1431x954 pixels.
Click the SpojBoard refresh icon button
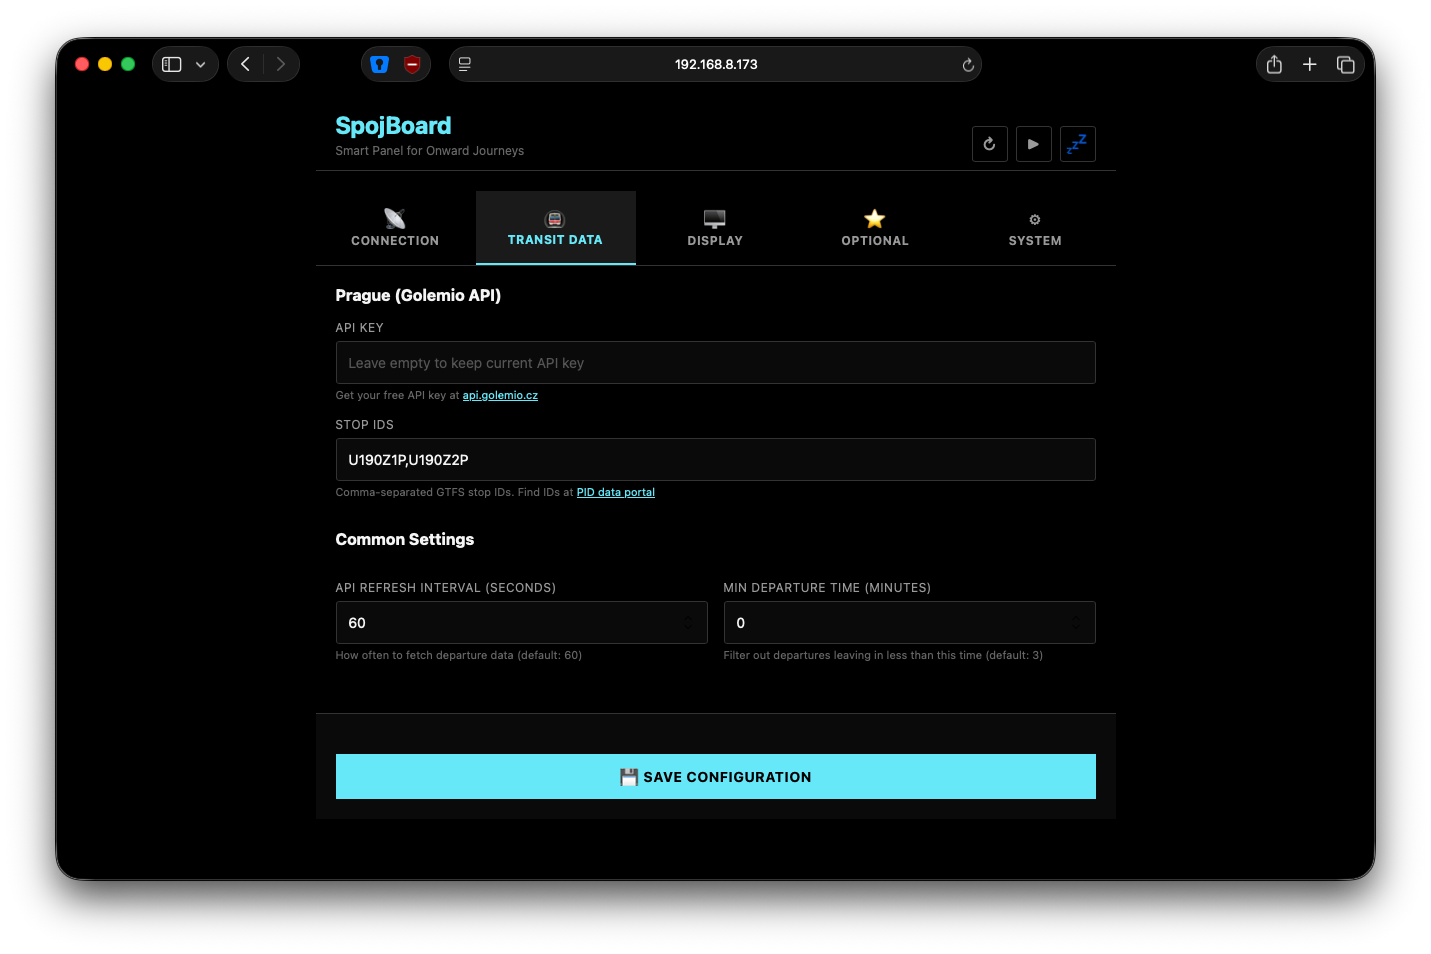click(989, 144)
